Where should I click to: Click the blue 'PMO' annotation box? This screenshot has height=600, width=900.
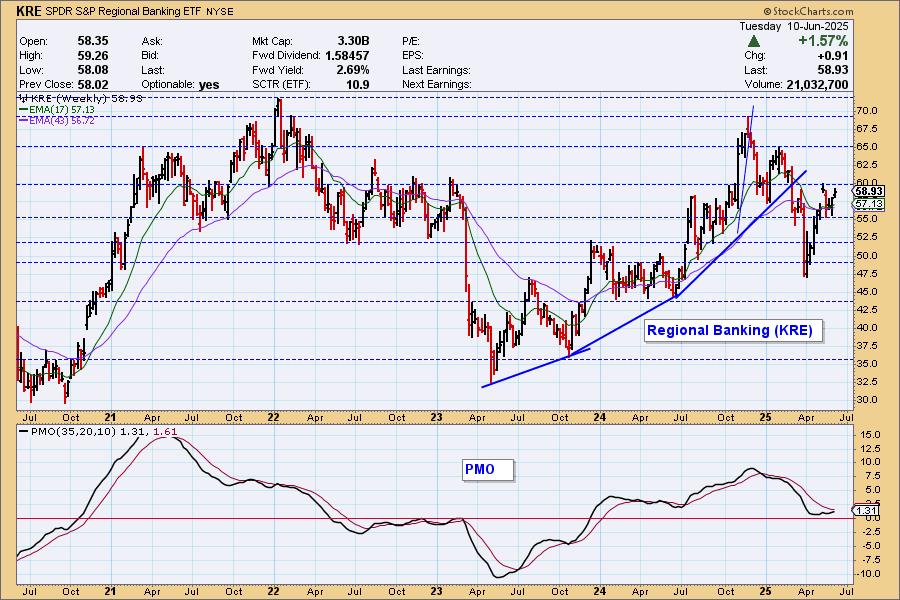[x=488, y=470]
